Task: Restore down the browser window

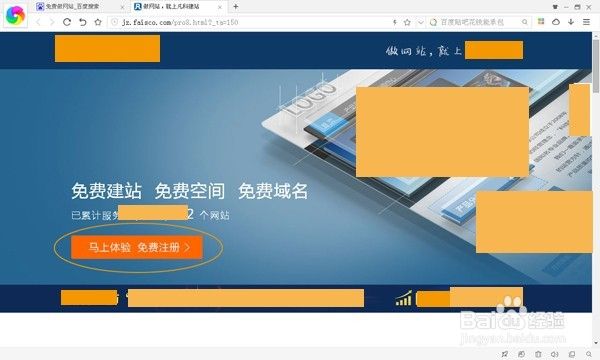Action: click(577, 7)
